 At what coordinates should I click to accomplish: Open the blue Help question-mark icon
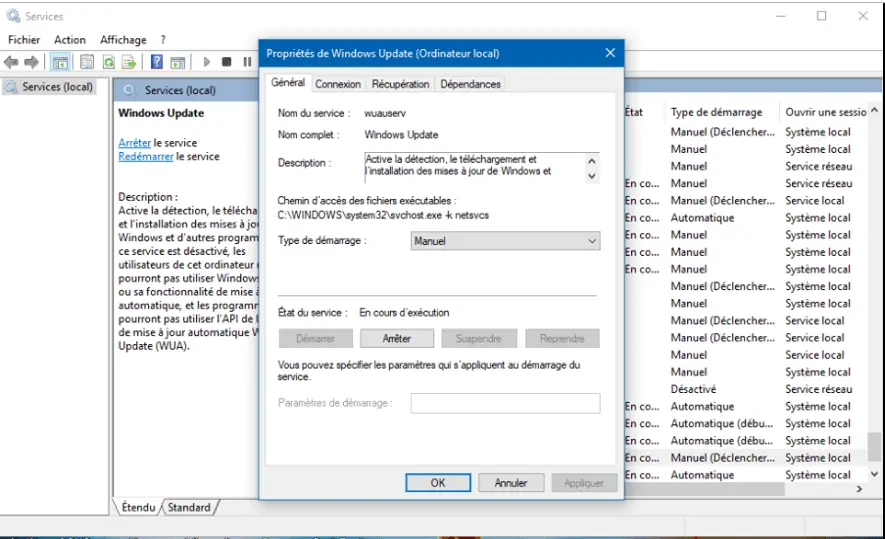coord(156,62)
